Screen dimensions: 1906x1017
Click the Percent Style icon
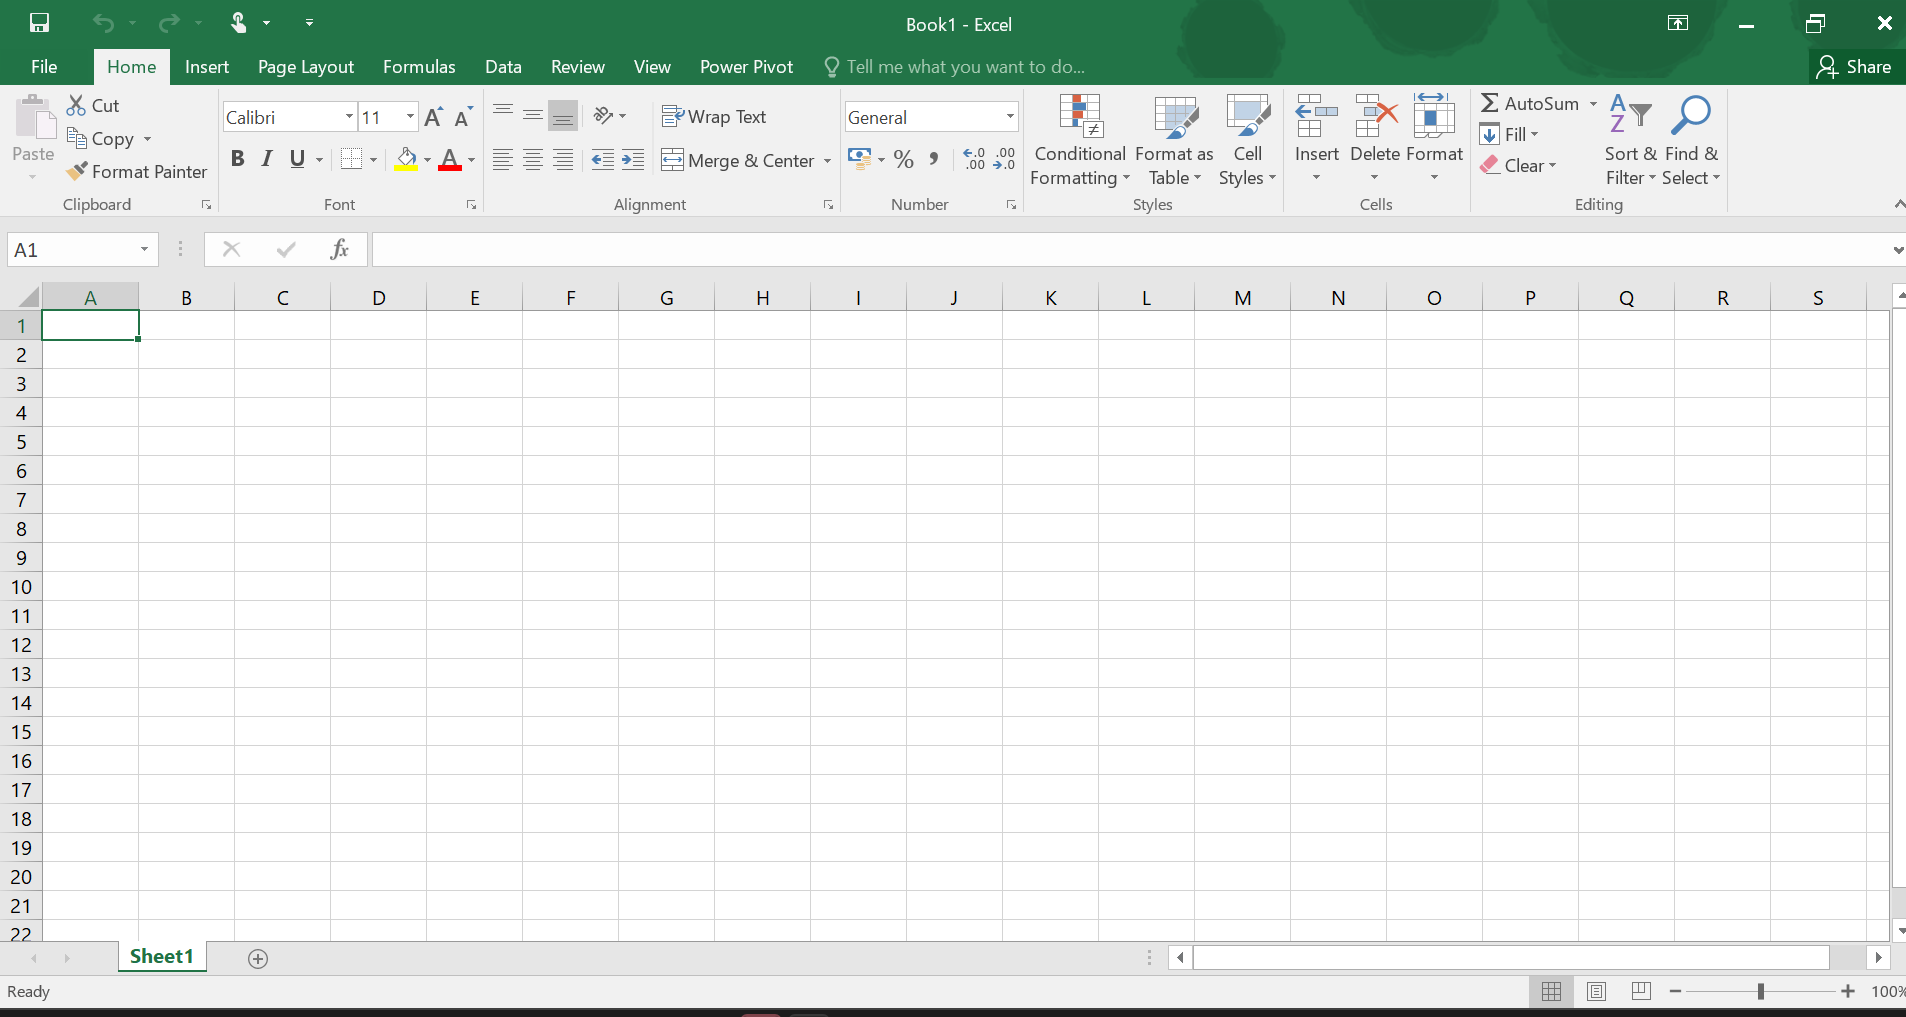pos(904,159)
